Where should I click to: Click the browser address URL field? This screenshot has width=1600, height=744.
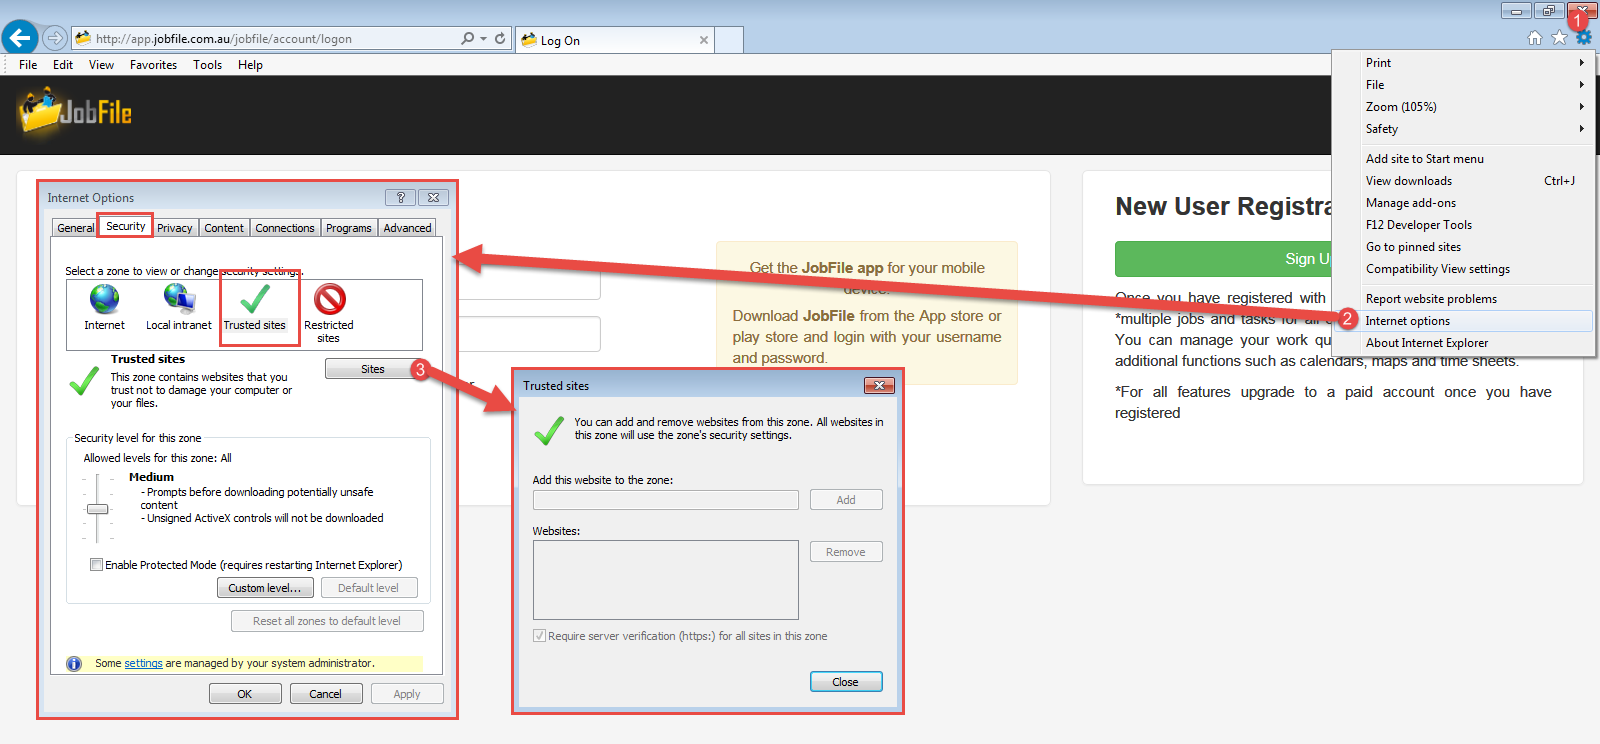tap(265, 39)
